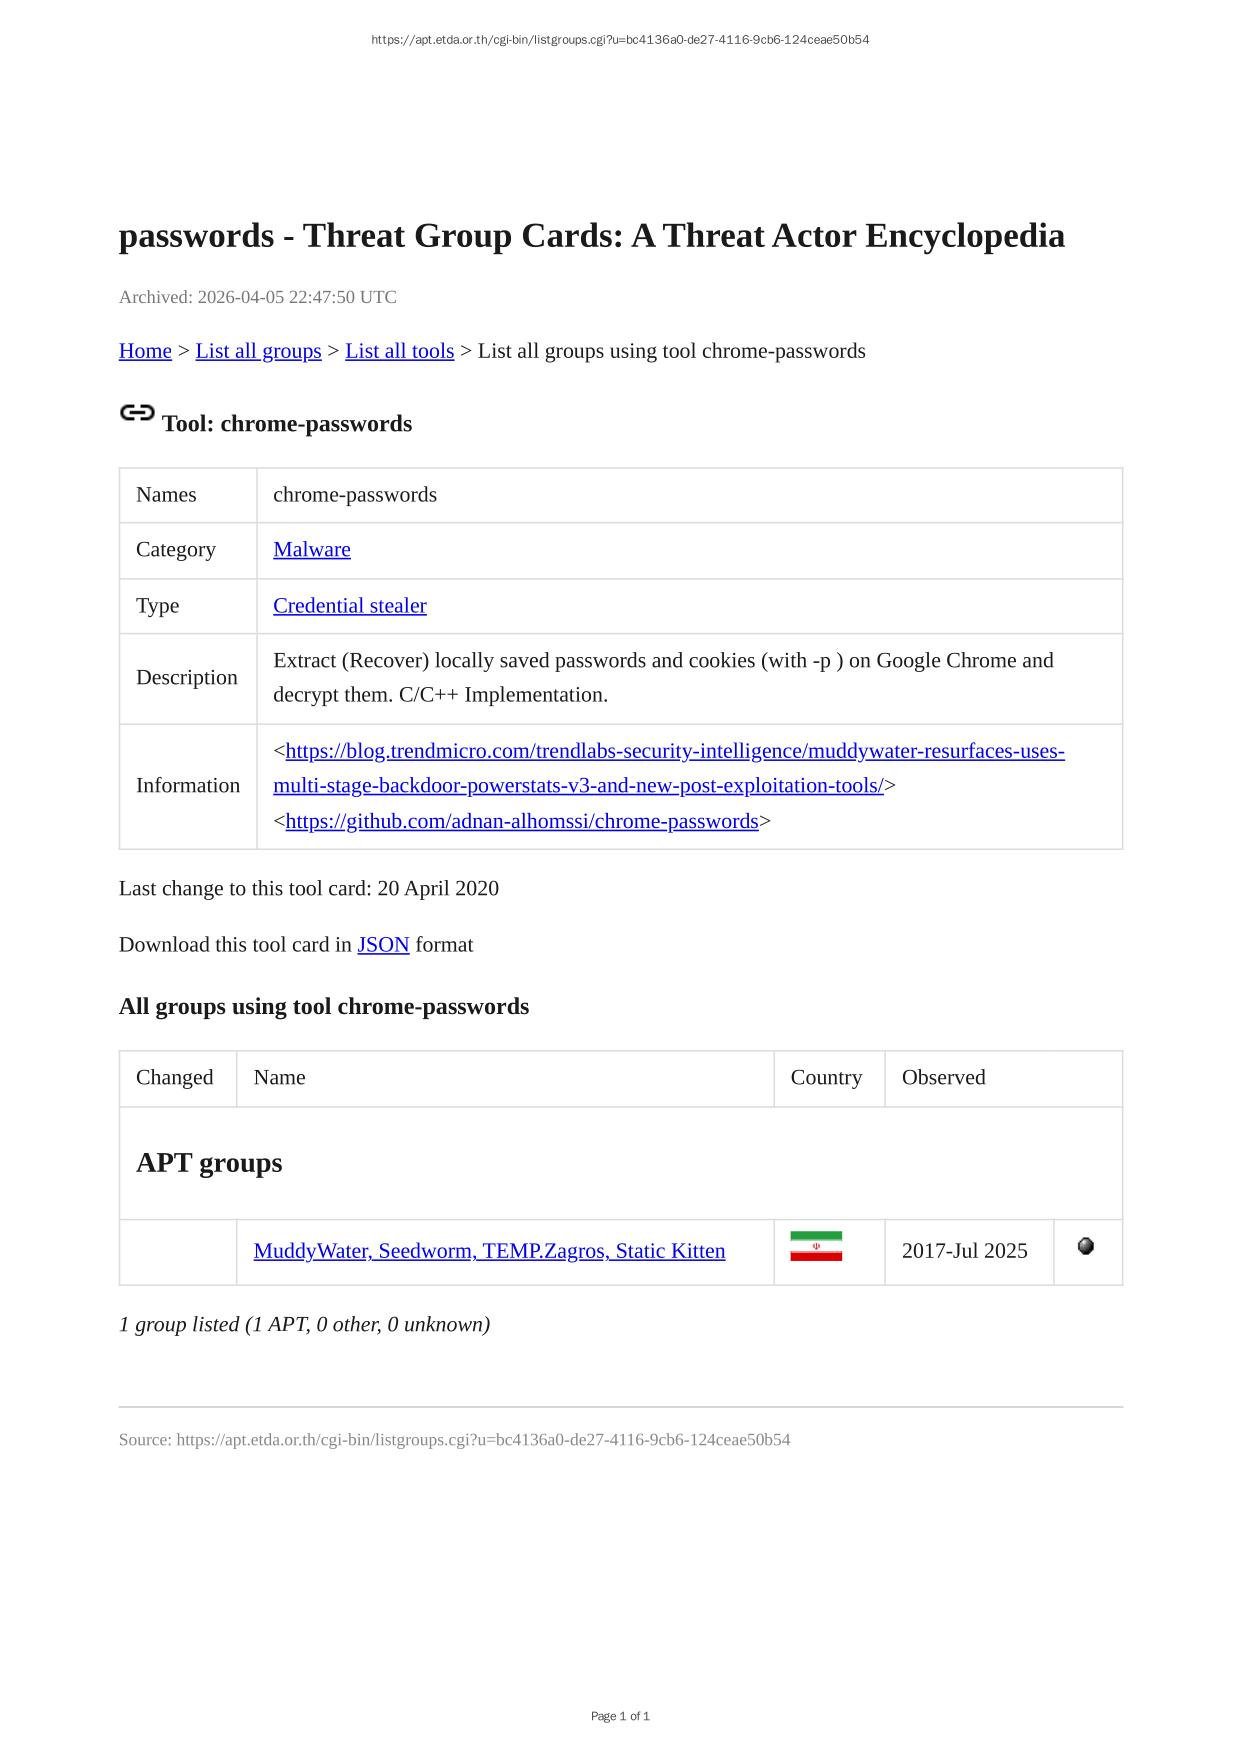The height and width of the screenshot is (1756, 1242).
Task: Open MuddyWater, Seedworm group entry
Action: (x=489, y=1251)
